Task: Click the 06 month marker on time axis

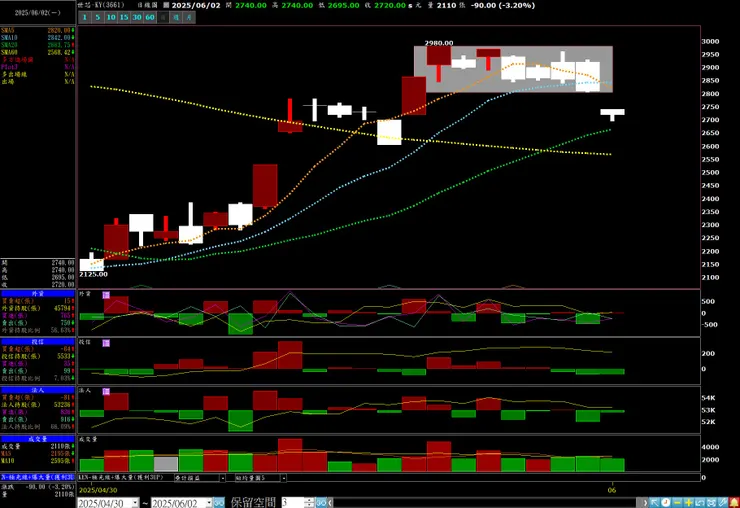Action: pyautogui.click(x=612, y=490)
